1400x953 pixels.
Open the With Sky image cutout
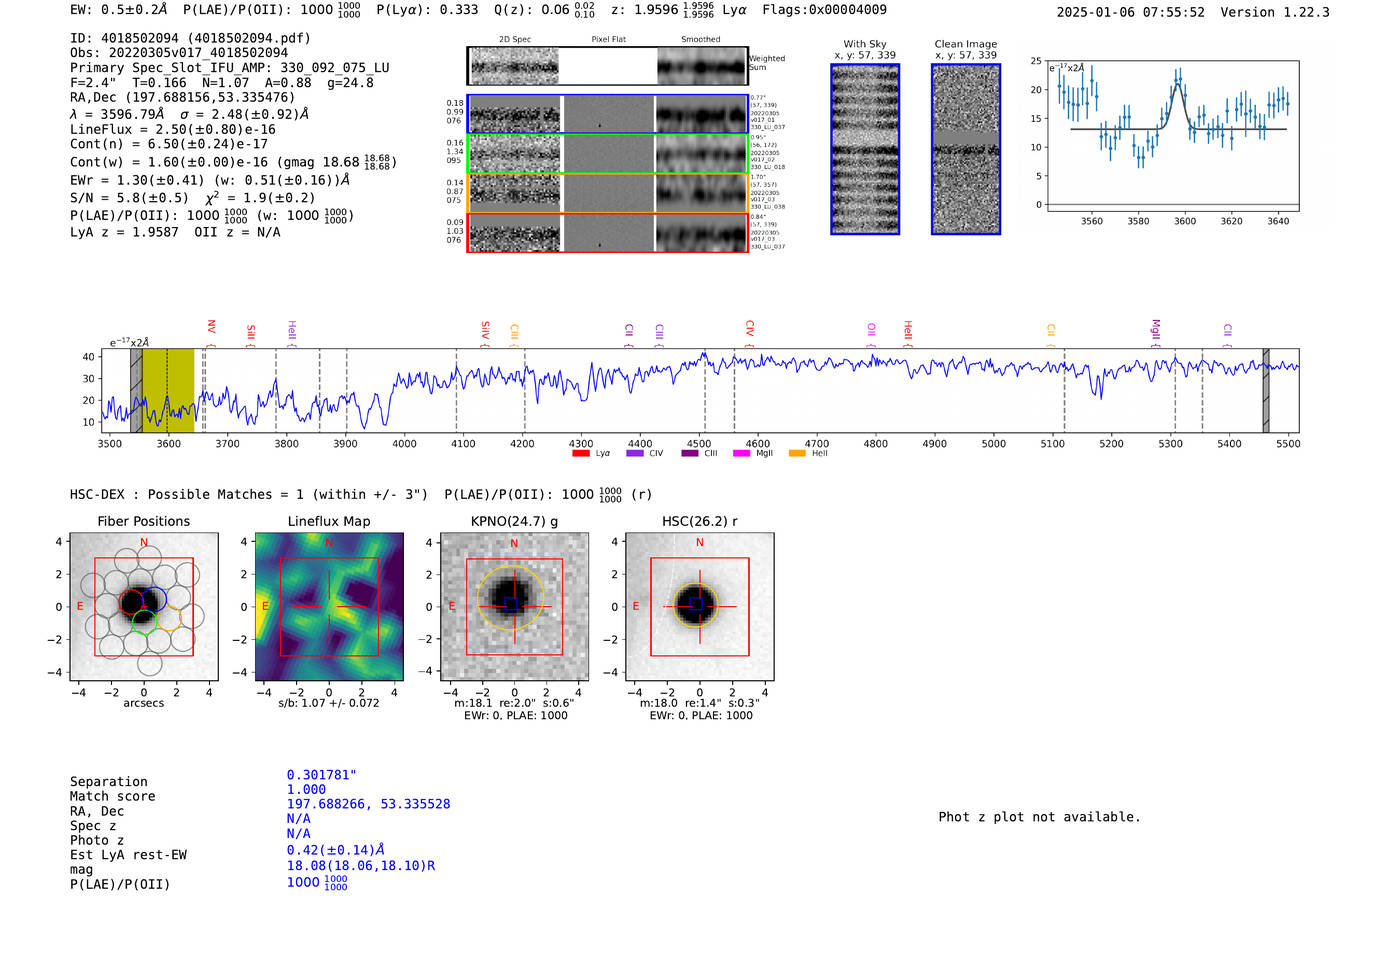[865, 149]
